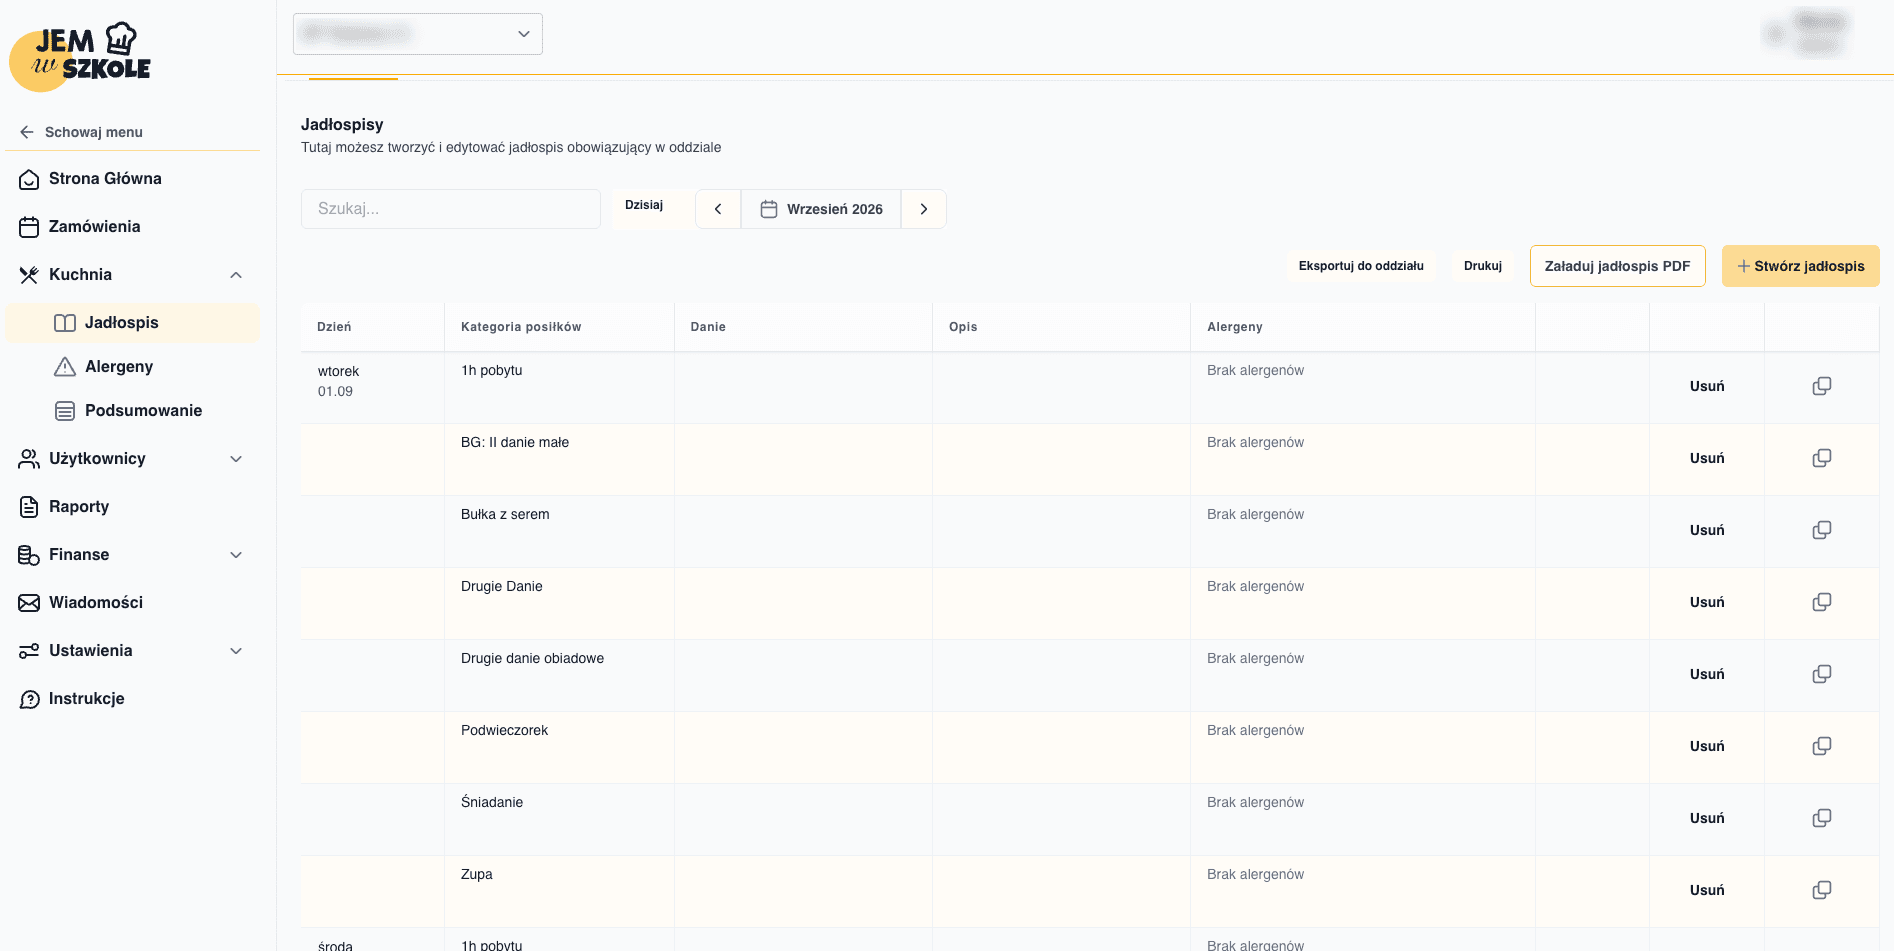Image resolution: width=1894 pixels, height=951 pixels.
Task: Go to Zamówienia section
Action: [x=95, y=226]
